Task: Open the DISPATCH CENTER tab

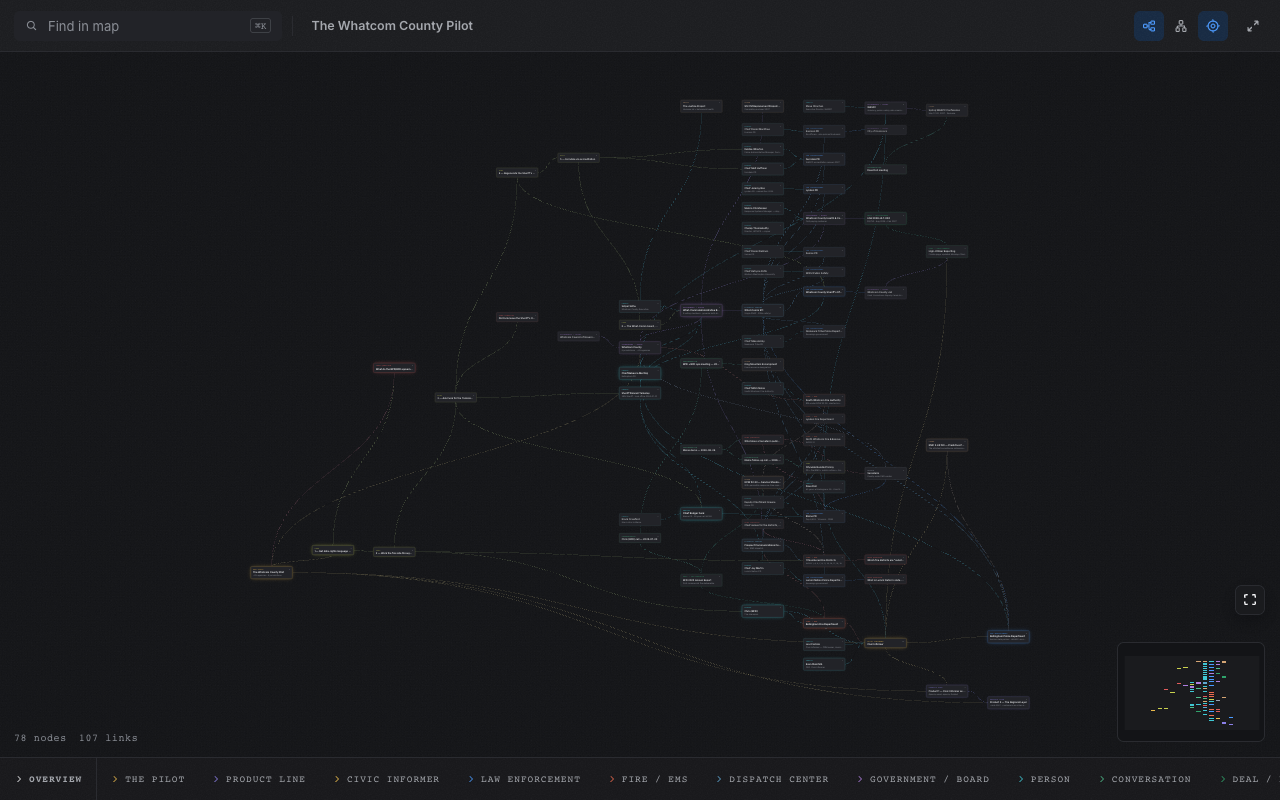Action: click(772, 779)
